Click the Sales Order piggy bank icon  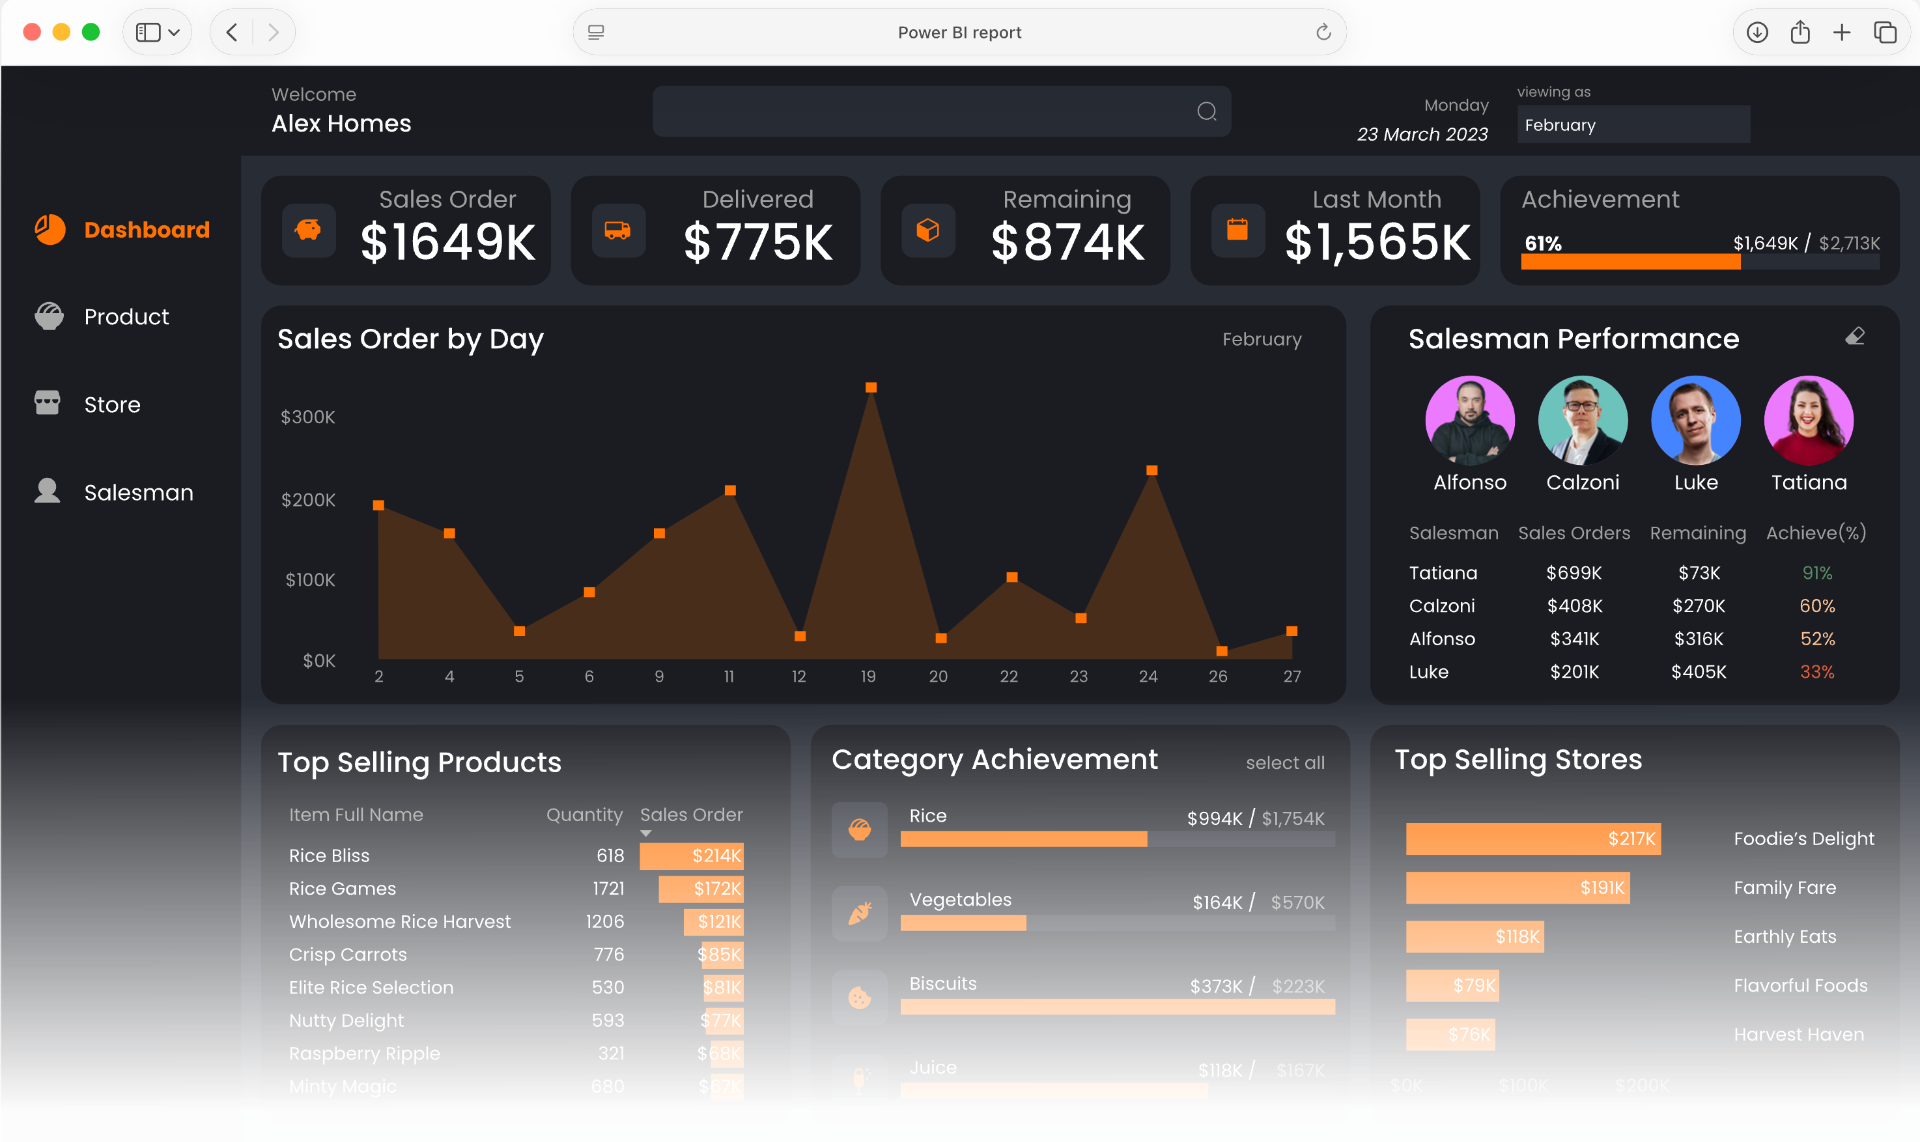click(309, 230)
